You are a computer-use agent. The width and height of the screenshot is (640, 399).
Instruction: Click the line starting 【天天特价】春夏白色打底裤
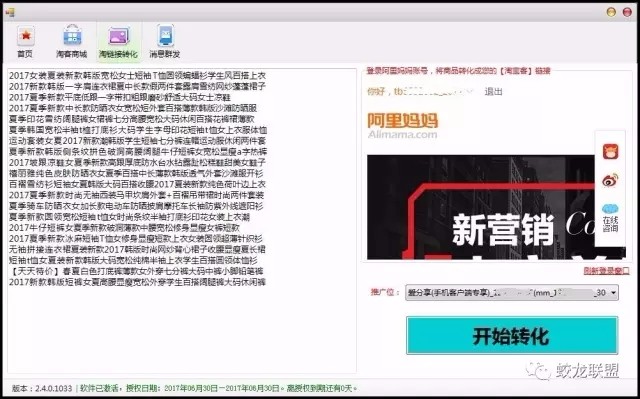136,271
